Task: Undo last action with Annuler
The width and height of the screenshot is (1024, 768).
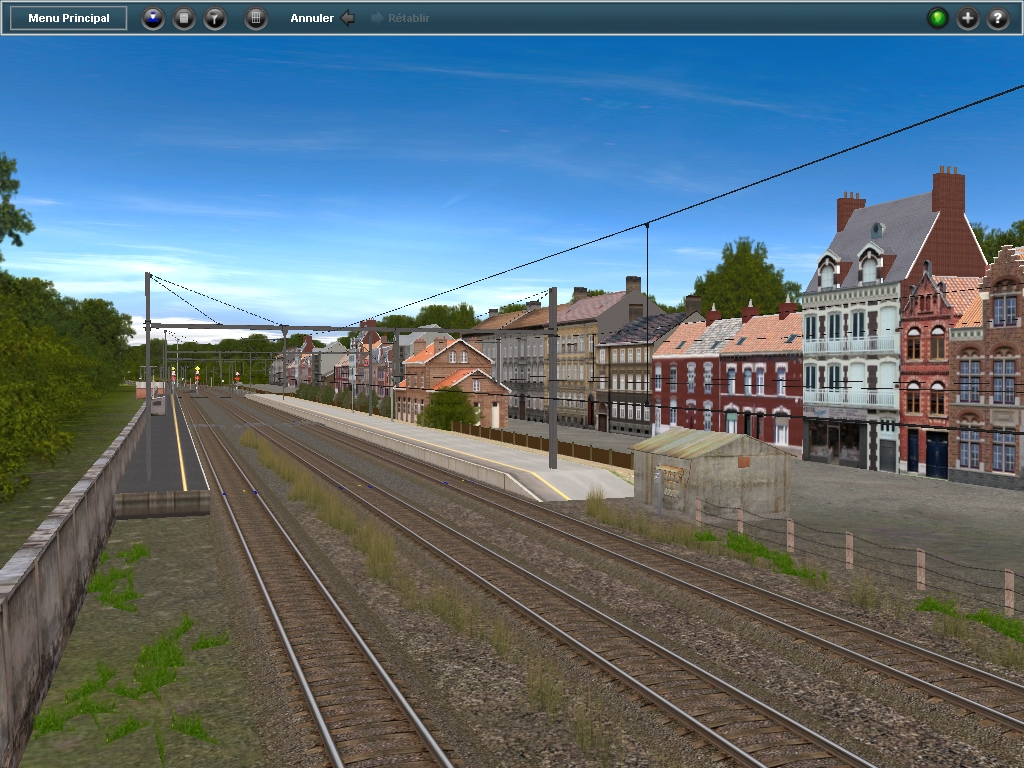Action: pyautogui.click(x=322, y=18)
